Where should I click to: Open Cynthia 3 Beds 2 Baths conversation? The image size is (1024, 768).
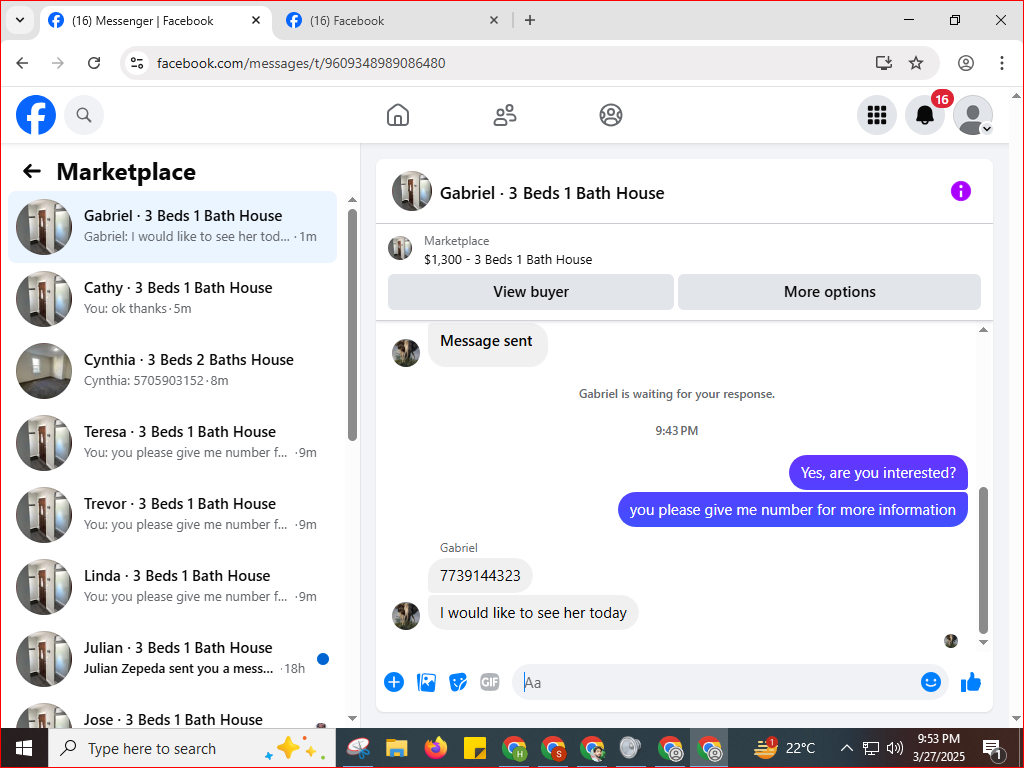point(172,370)
